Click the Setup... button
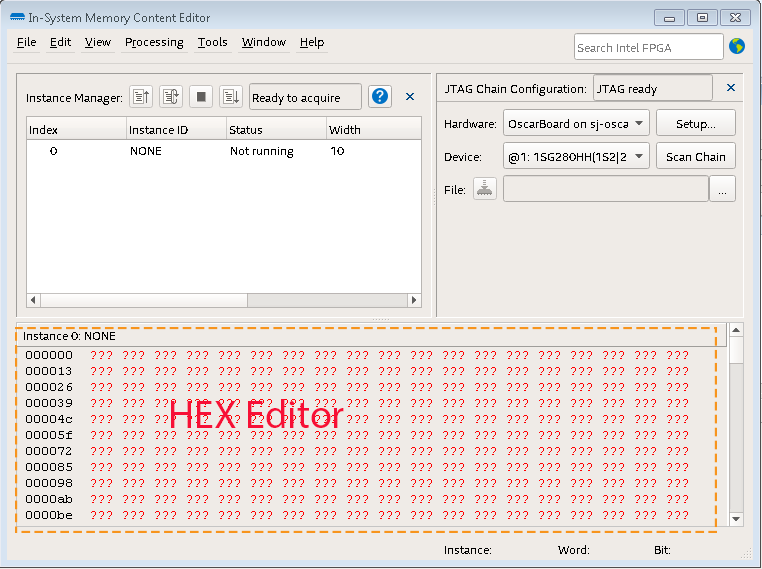The width and height of the screenshot is (762, 569). coord(695,124)
